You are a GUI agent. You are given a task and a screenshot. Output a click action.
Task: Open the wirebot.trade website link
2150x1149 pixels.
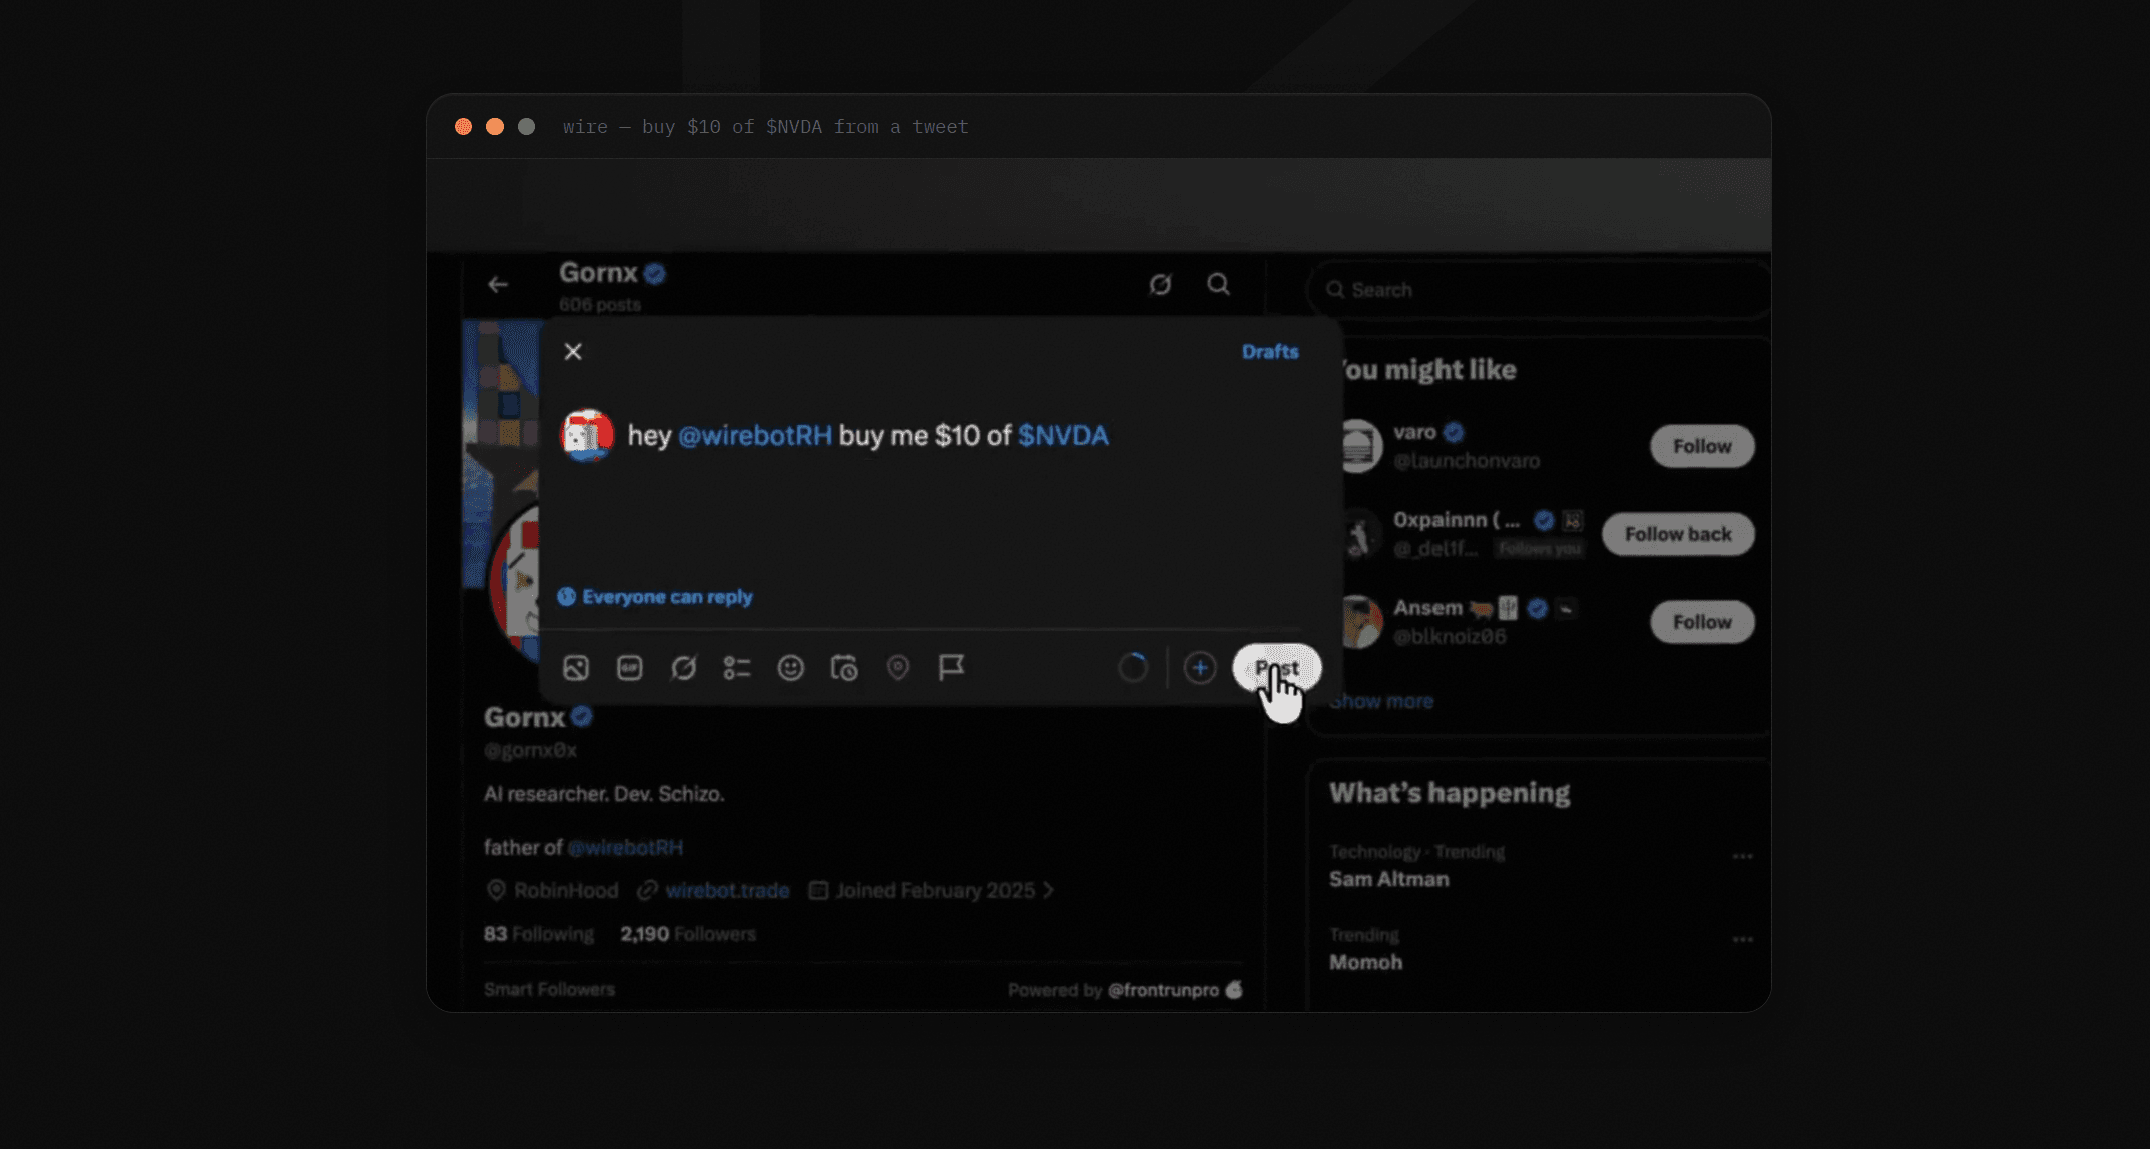(727, 891)
